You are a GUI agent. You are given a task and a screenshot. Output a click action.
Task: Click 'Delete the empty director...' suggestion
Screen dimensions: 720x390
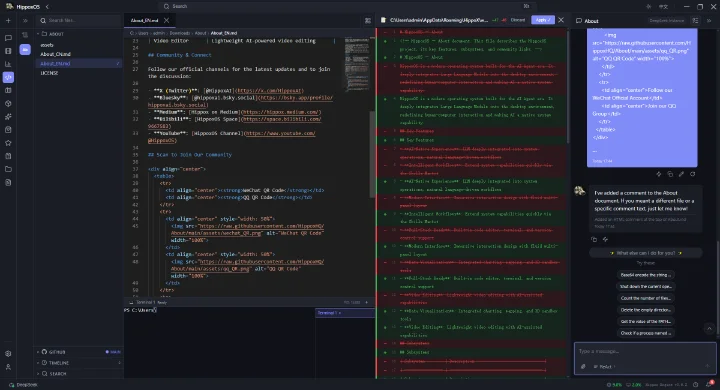[646, 310]
